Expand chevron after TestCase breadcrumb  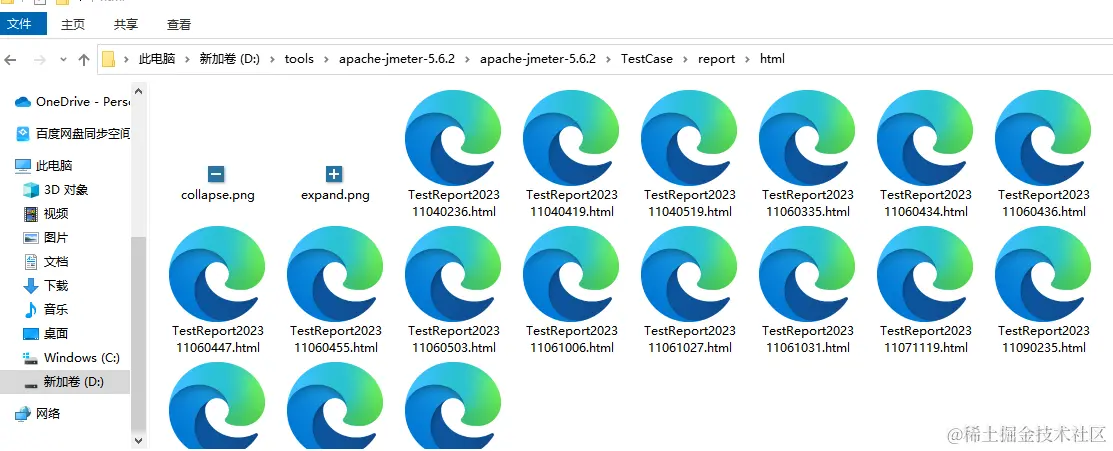point(686,59)
